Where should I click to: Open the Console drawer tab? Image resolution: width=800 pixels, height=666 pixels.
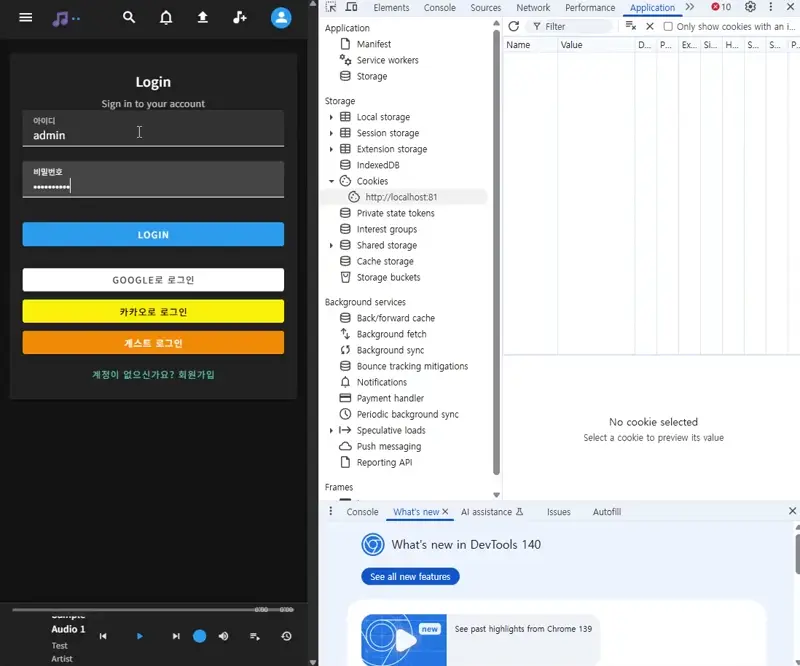point(362,512)
